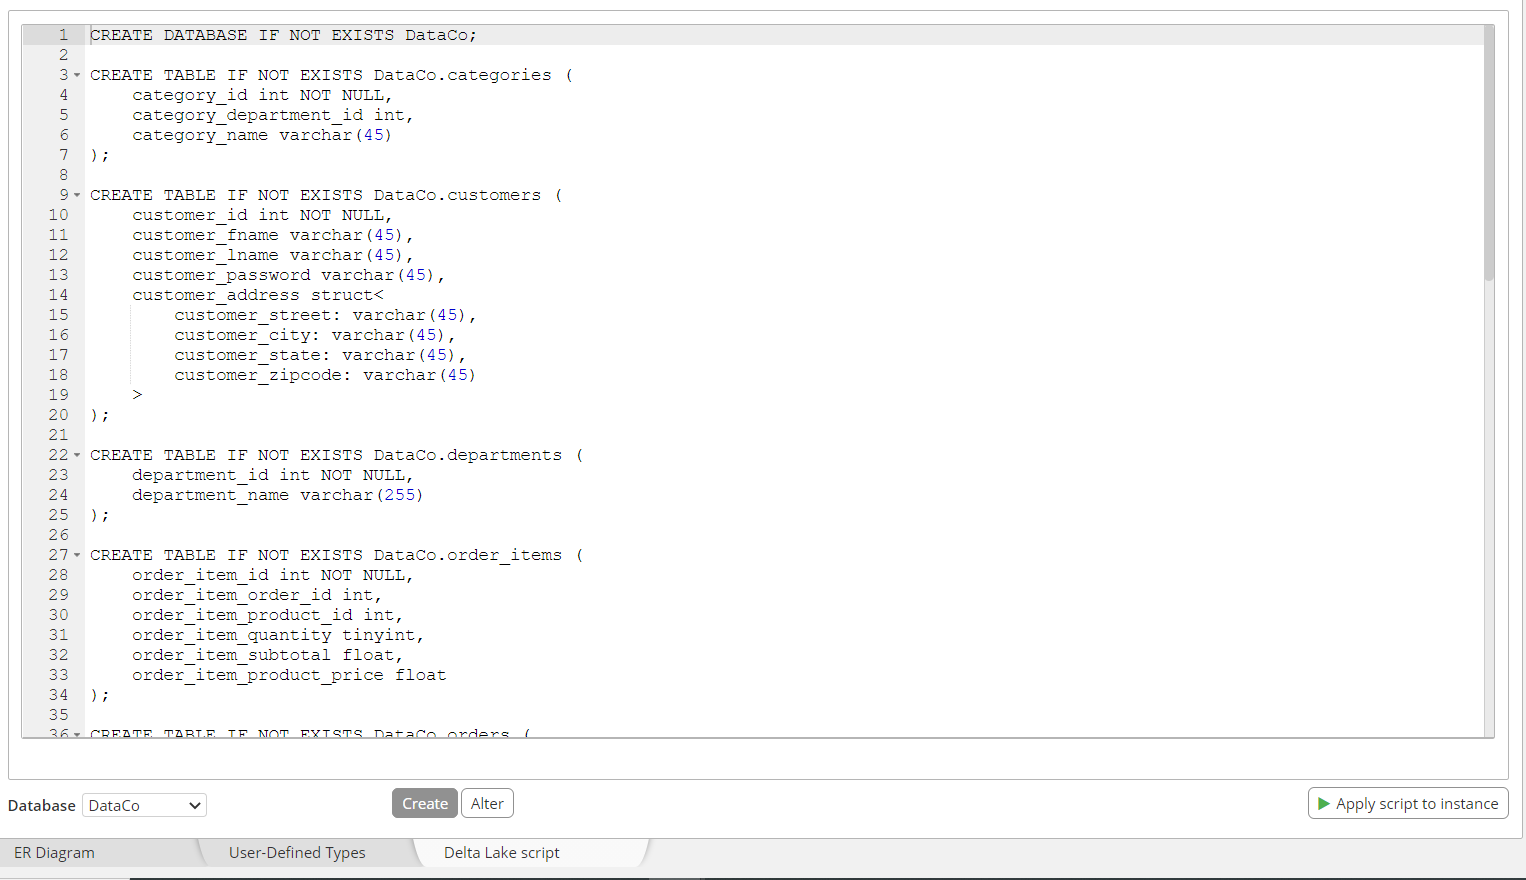Click the department_name varchar(255) line
The image size is (1526, 880).
coord(277,495)
